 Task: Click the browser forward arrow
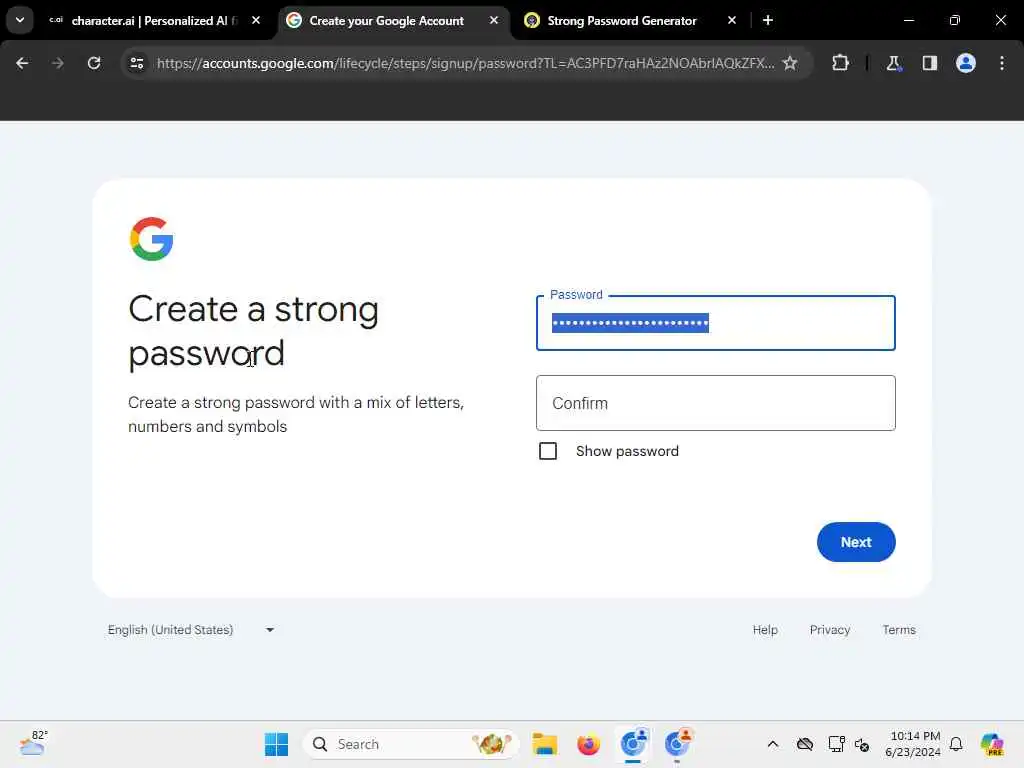(x=58, y=63)
